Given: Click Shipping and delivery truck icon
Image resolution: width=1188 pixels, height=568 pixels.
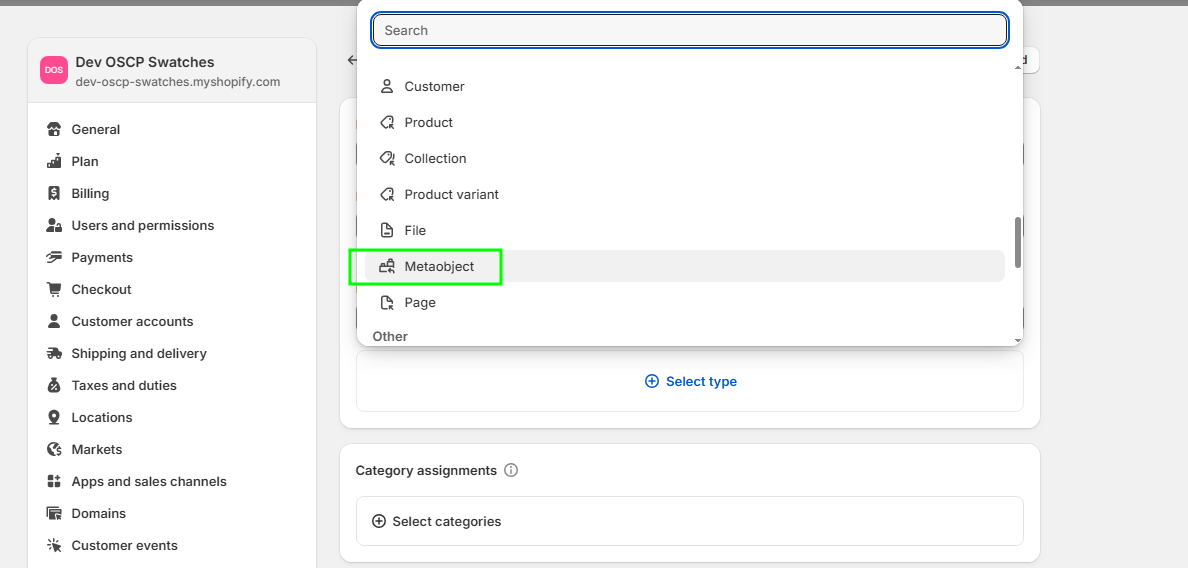Looking at the screenshot, I should coord(54,354).
